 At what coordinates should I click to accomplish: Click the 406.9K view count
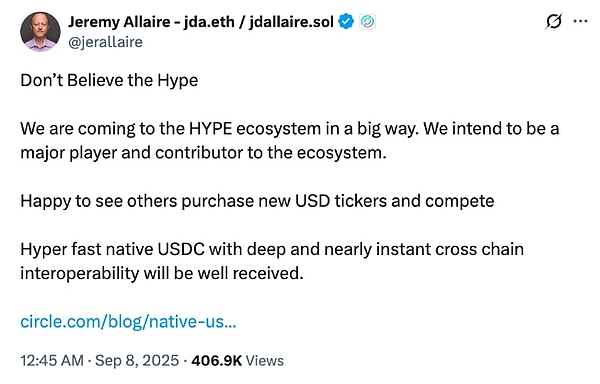pyautogui.click(x=217, y=361)
